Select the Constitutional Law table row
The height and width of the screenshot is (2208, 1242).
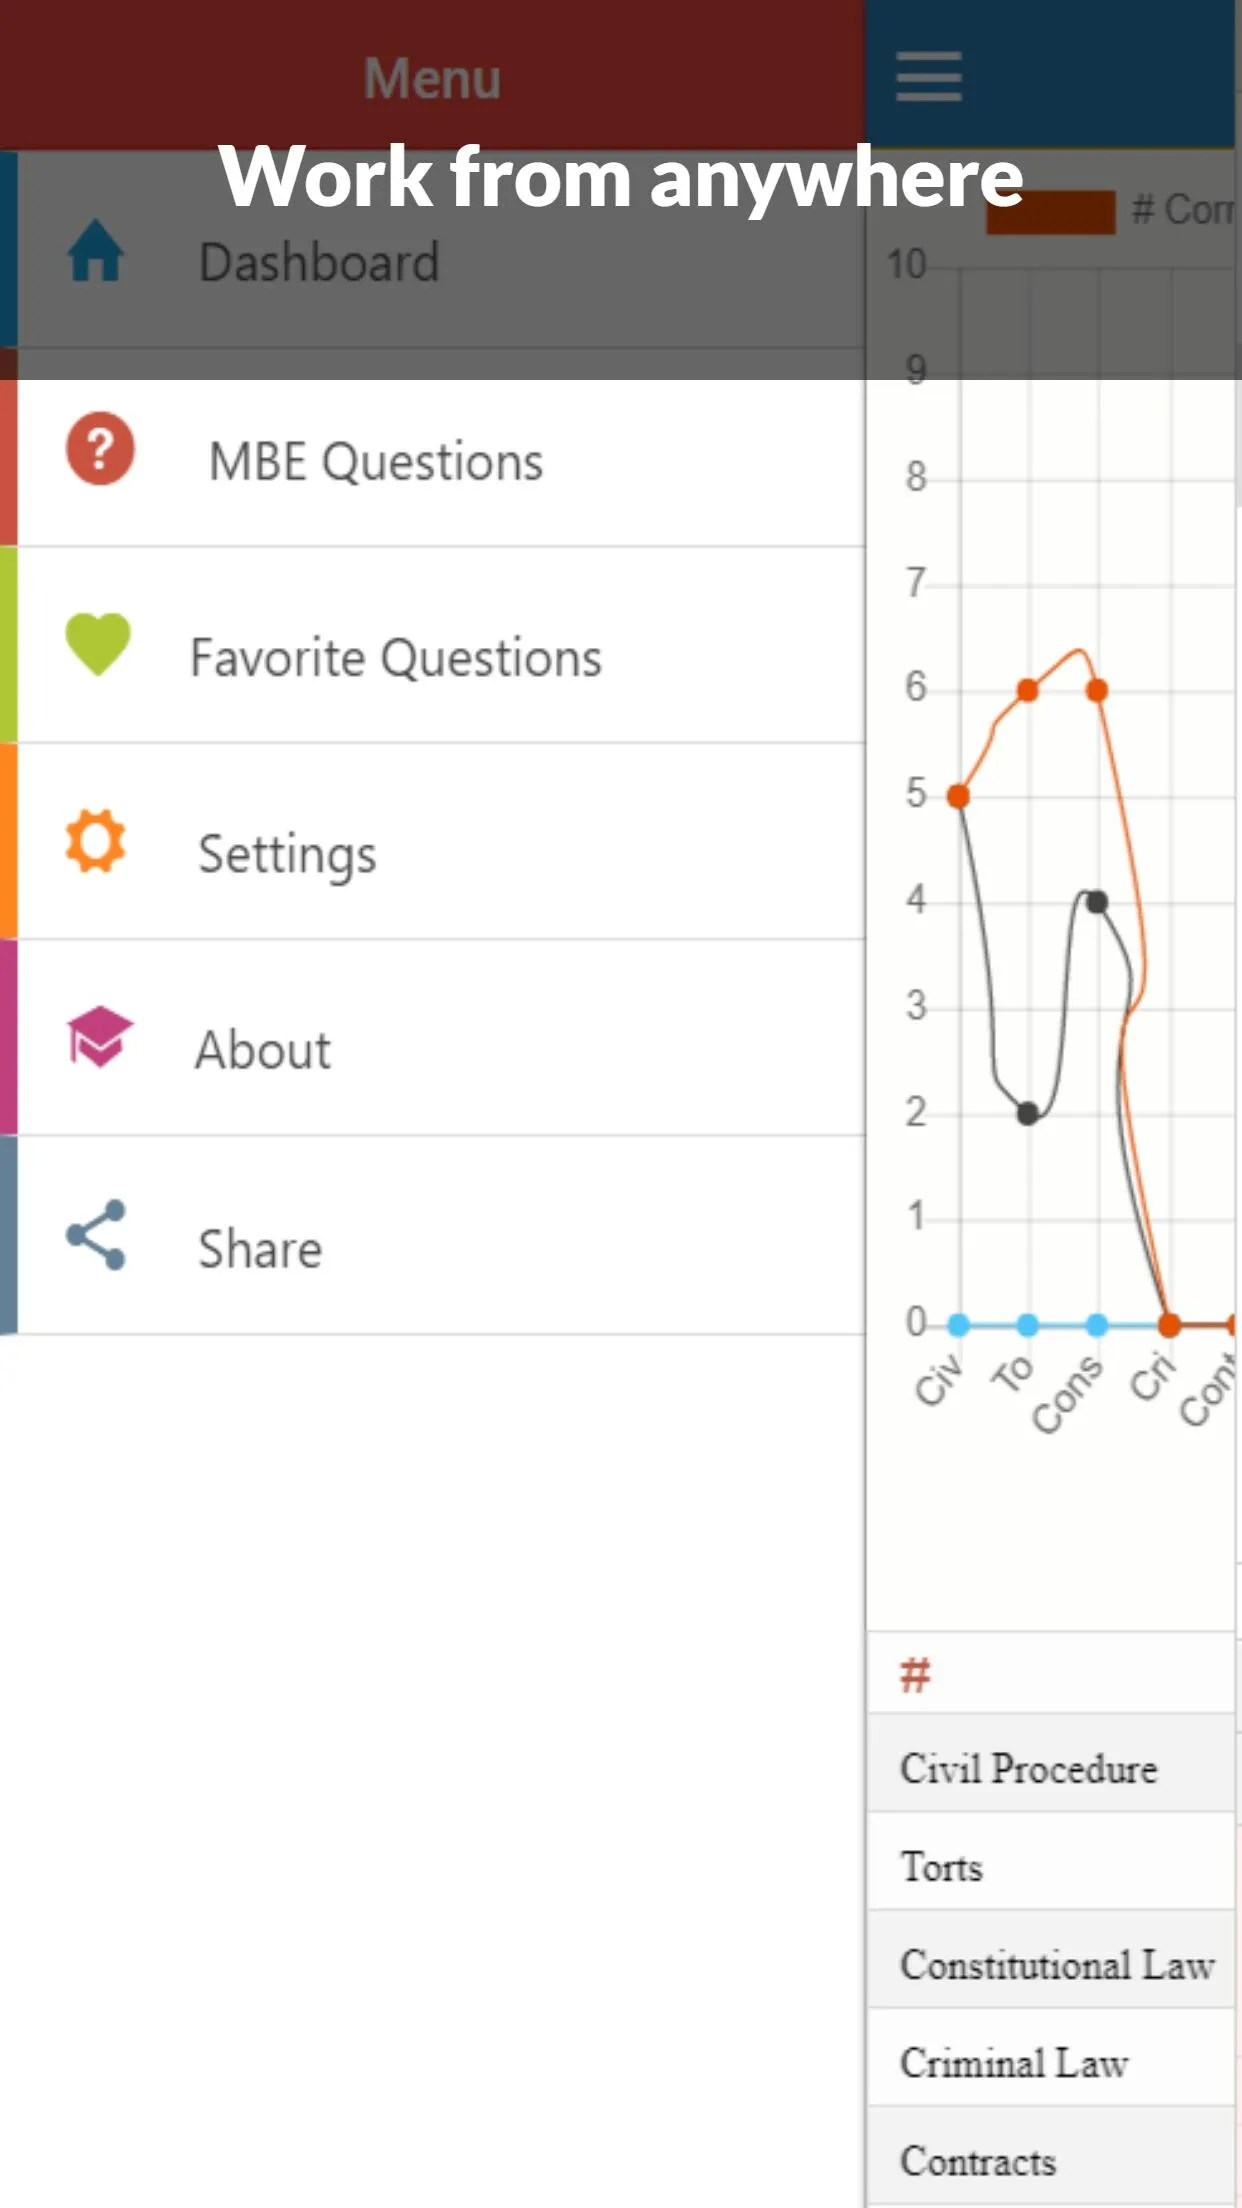click(x=1051, y=1964)
